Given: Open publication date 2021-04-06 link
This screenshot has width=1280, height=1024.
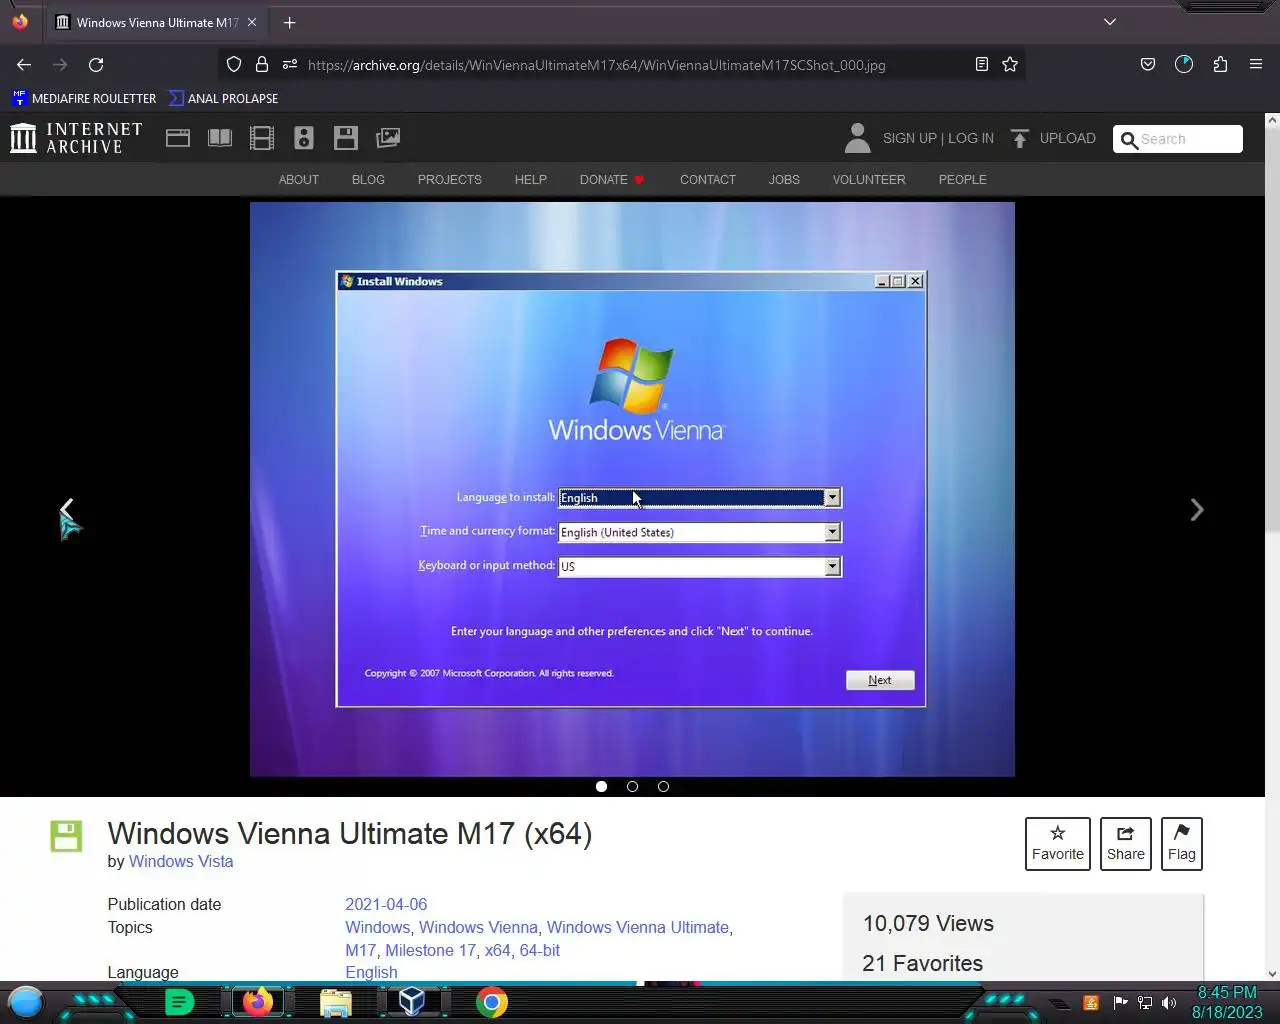Looking at the screenshot, I should (386, 904).
